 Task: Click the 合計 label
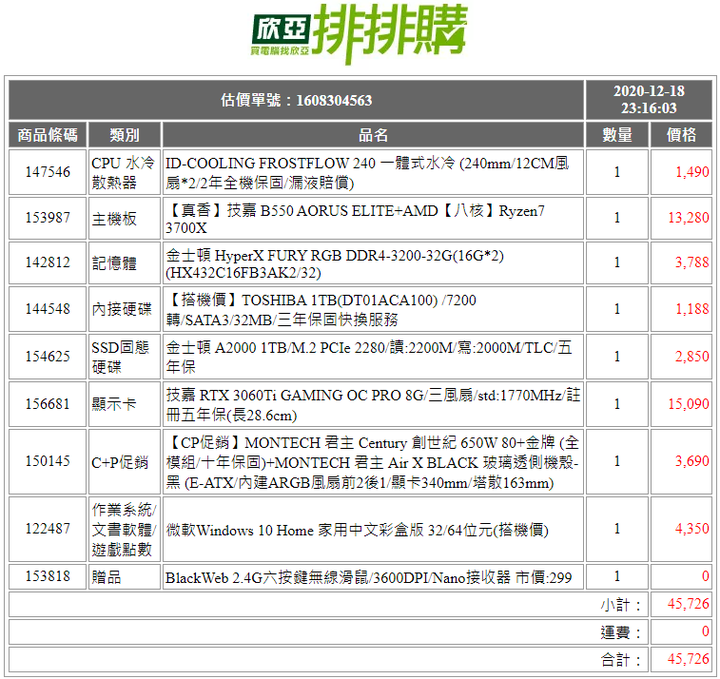click(620, 660)
